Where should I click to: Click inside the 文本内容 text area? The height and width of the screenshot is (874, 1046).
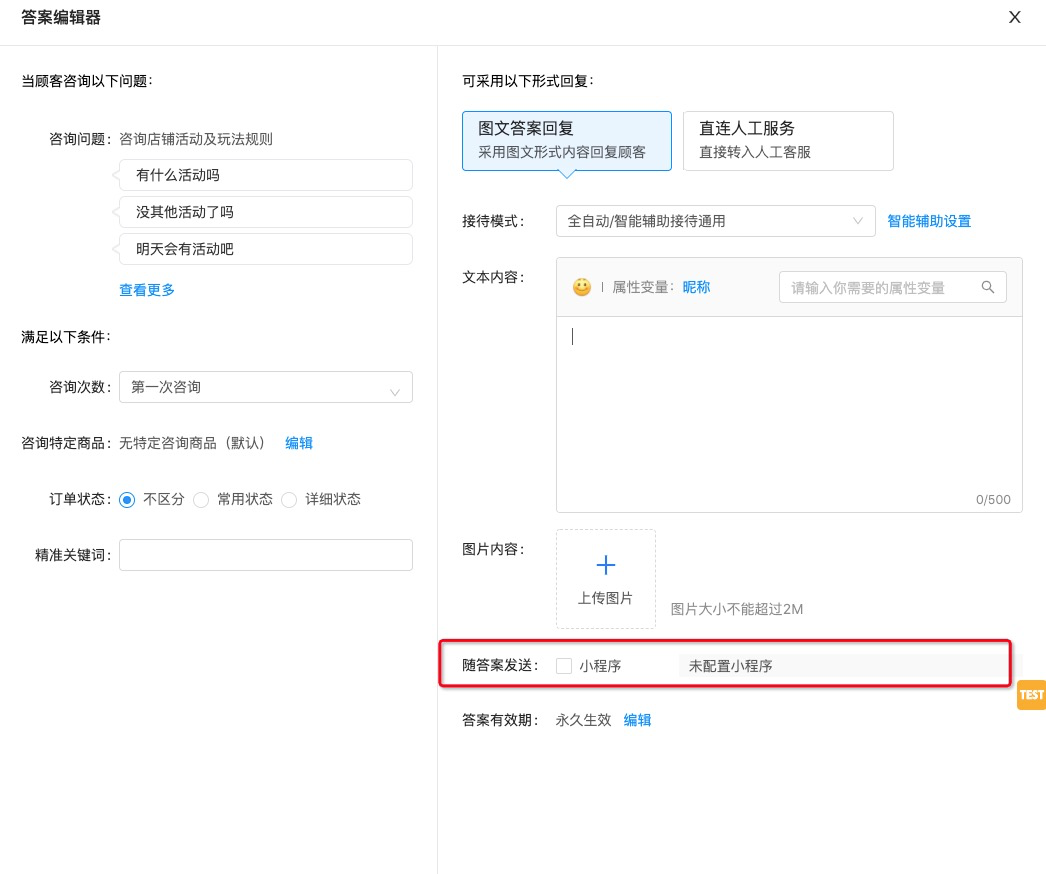tap(789, 414)
